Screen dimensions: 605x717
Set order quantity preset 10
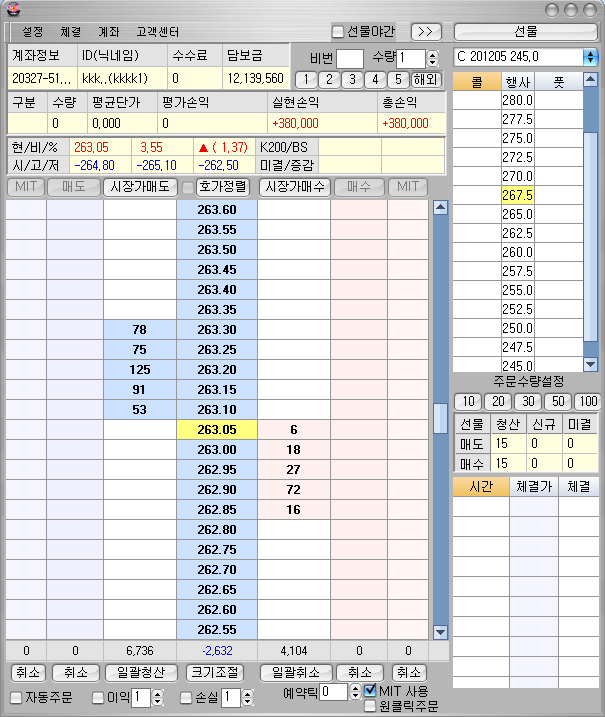468,401
